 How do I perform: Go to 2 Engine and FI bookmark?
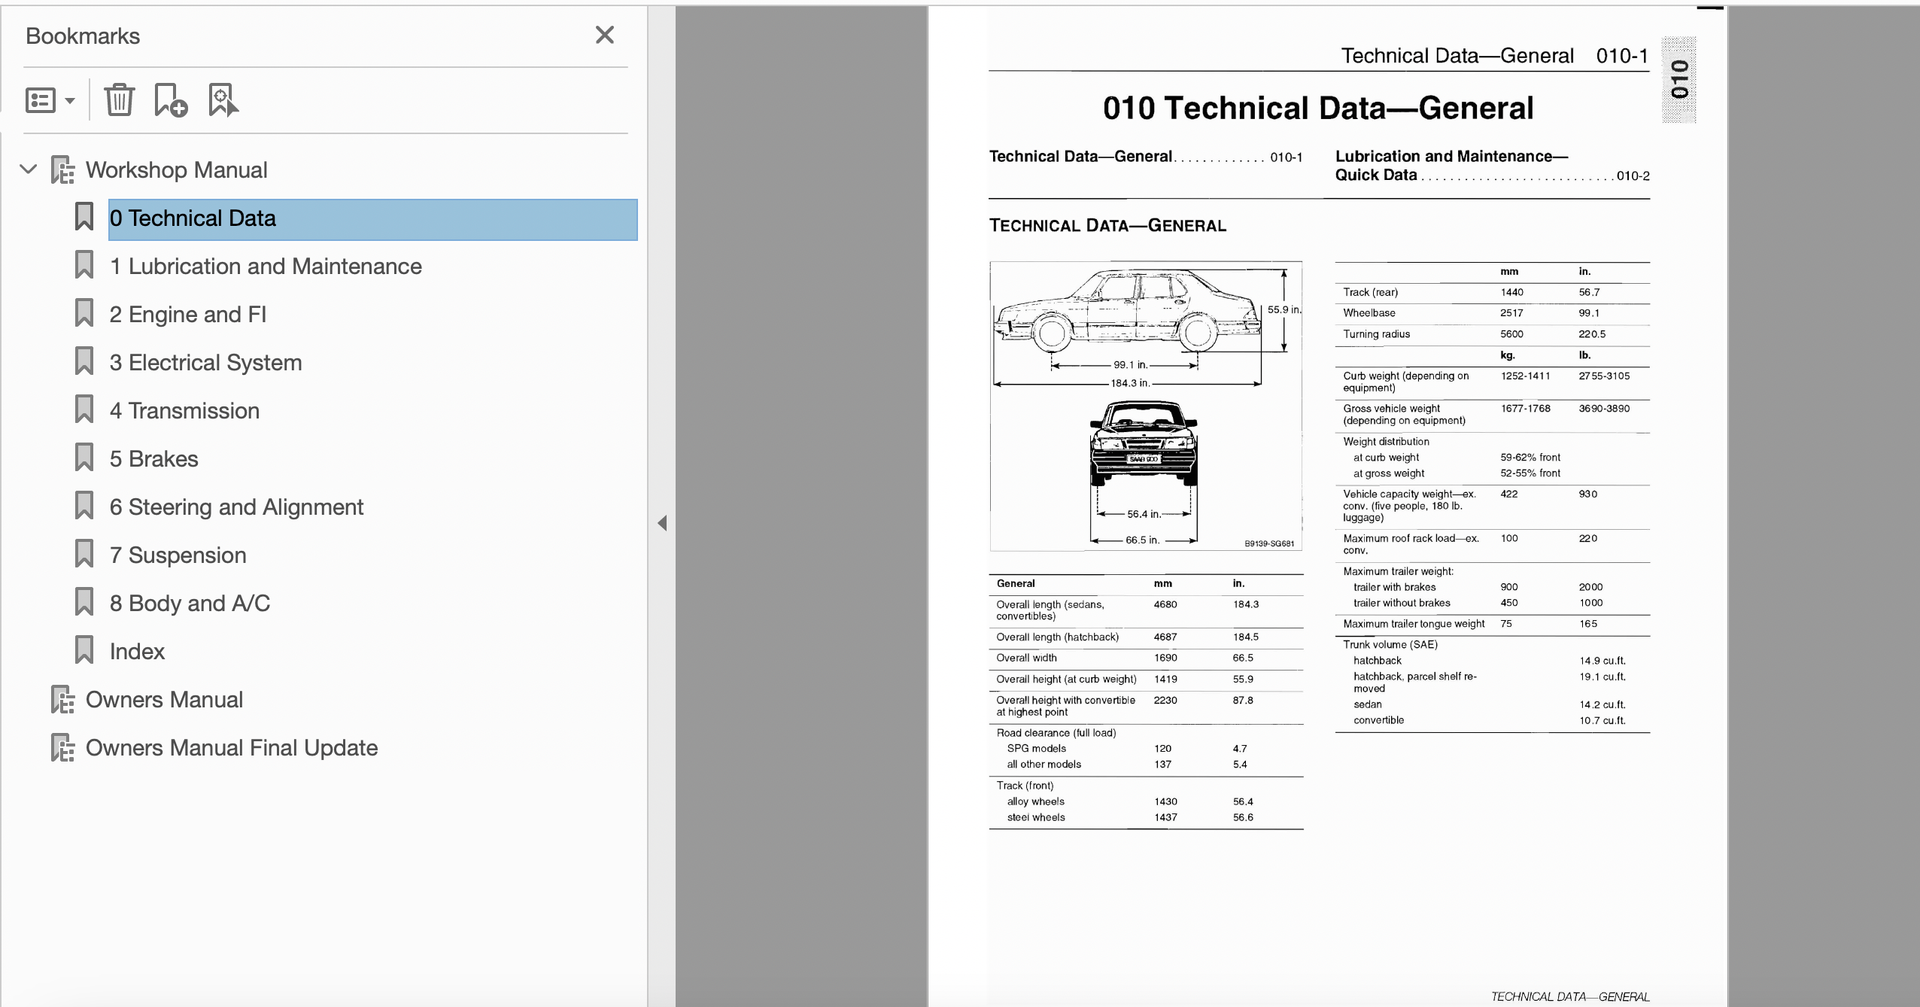(x=188, y=315)
